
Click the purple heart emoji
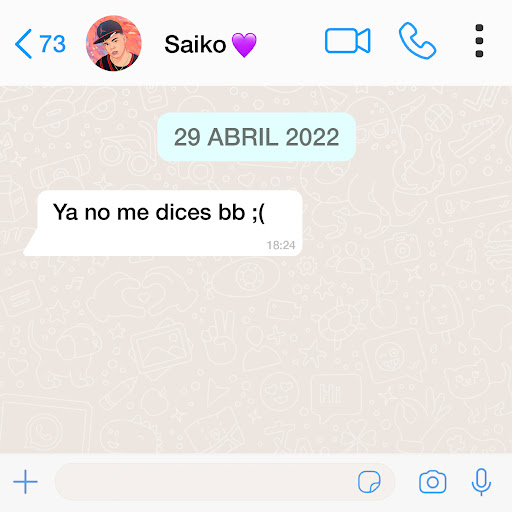coord(244,45)
